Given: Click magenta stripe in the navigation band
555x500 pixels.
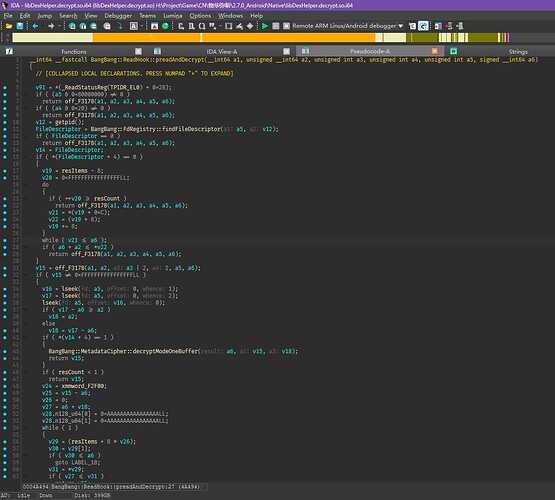Looking at the screenshot, I should pyautogui.click(x=508, y=38).
